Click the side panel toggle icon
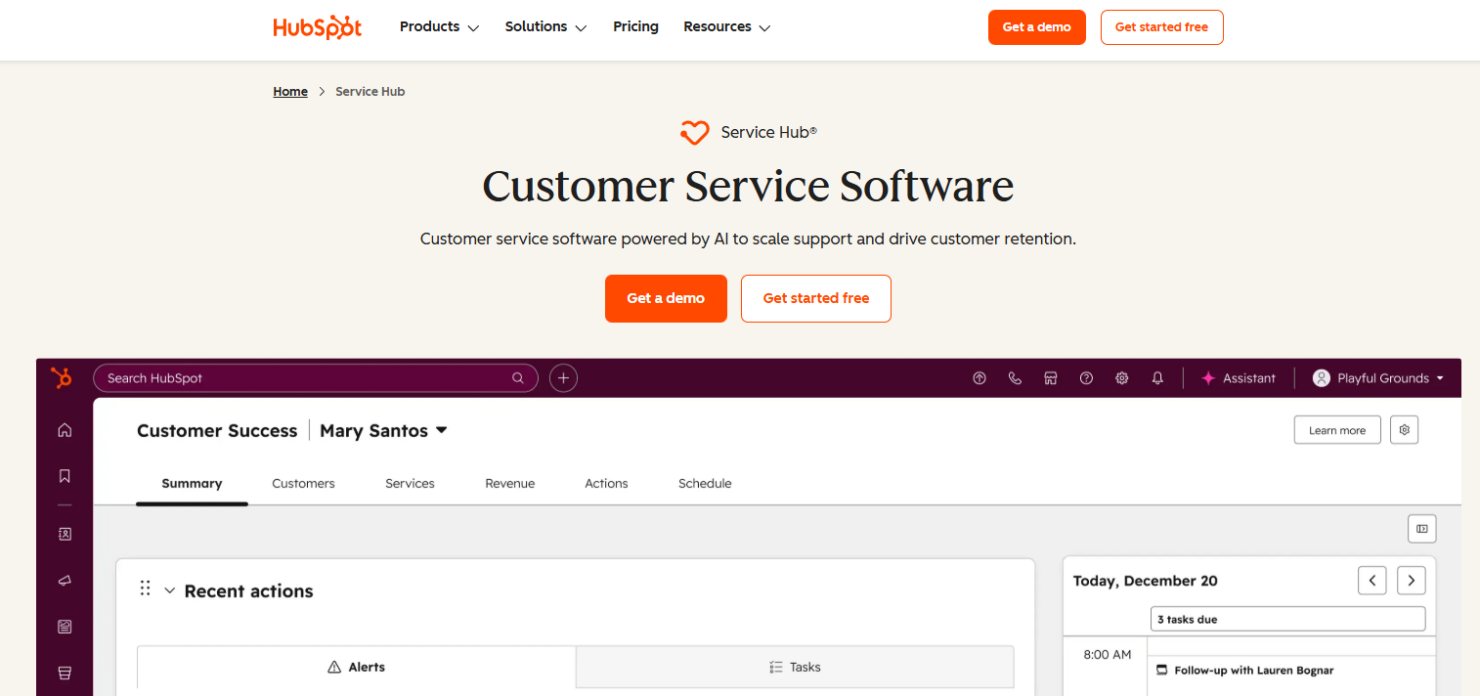 pyautogui.click(x=1422, y=529)
